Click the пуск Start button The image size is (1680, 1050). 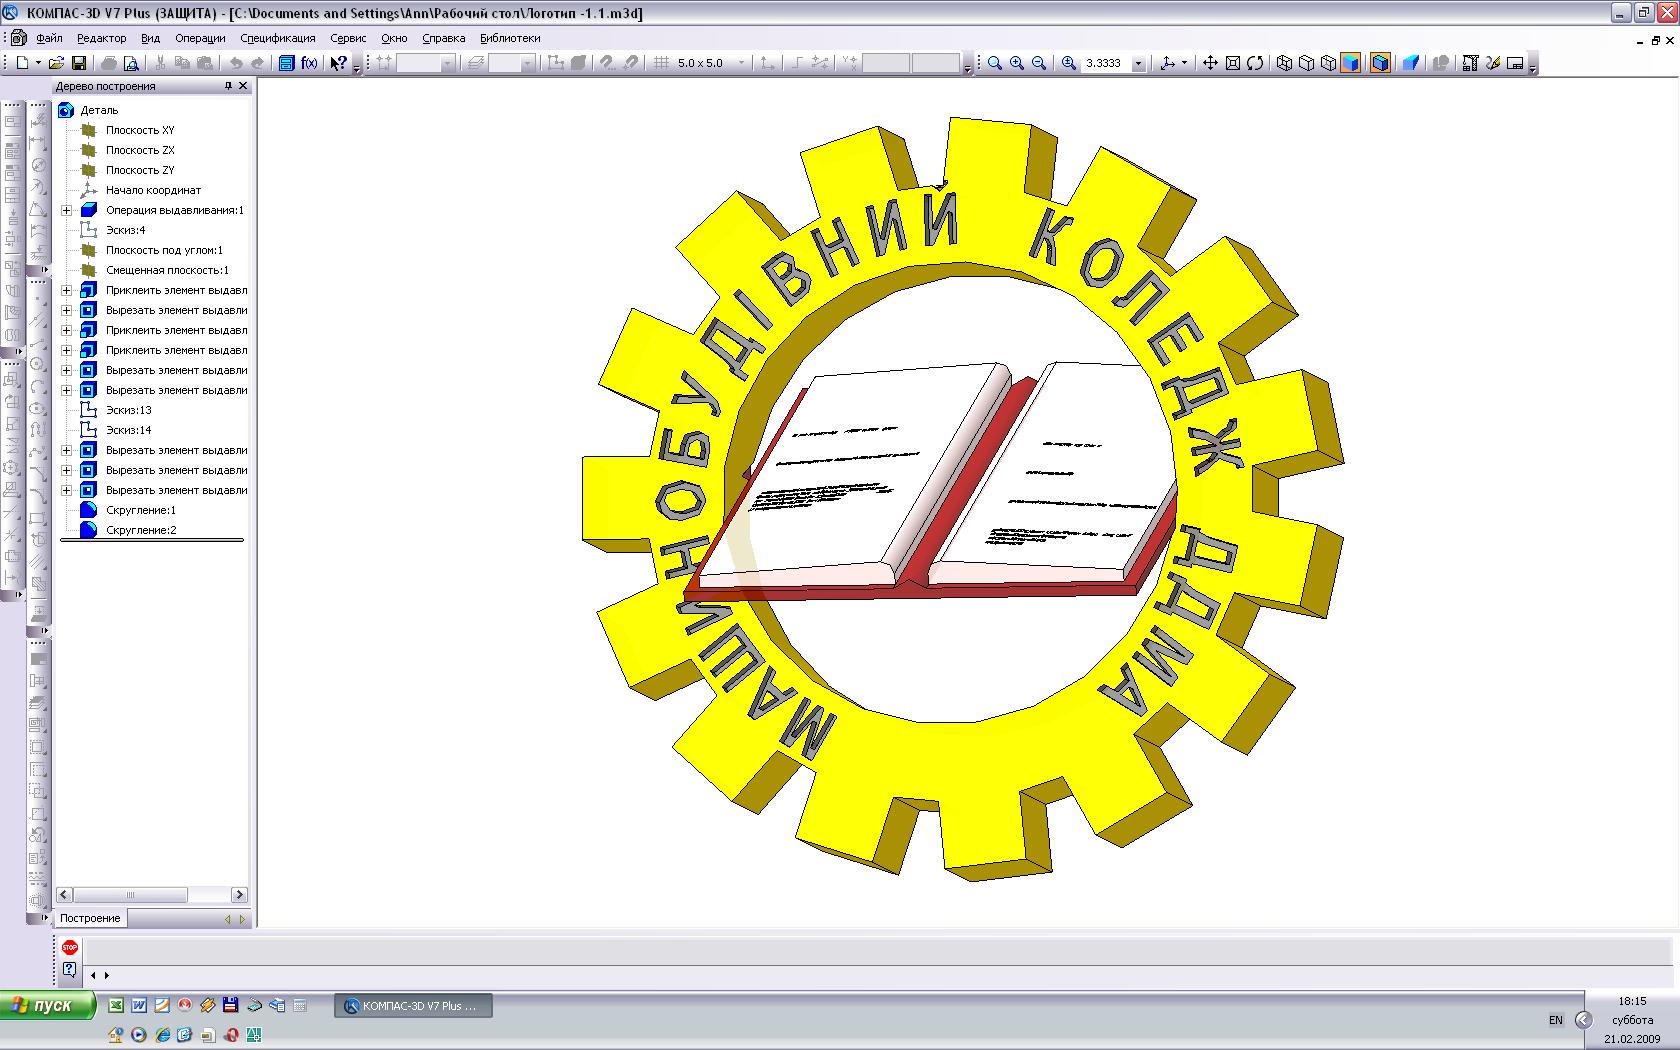pyautogui.click(x=47, y=1005)
